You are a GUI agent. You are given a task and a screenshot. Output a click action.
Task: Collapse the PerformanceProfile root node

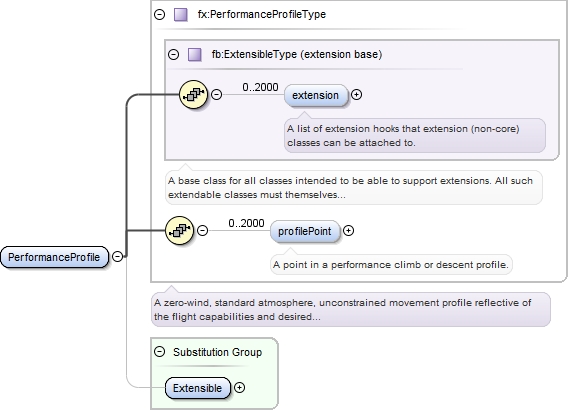pyautogui.click(x=117, y=256)
